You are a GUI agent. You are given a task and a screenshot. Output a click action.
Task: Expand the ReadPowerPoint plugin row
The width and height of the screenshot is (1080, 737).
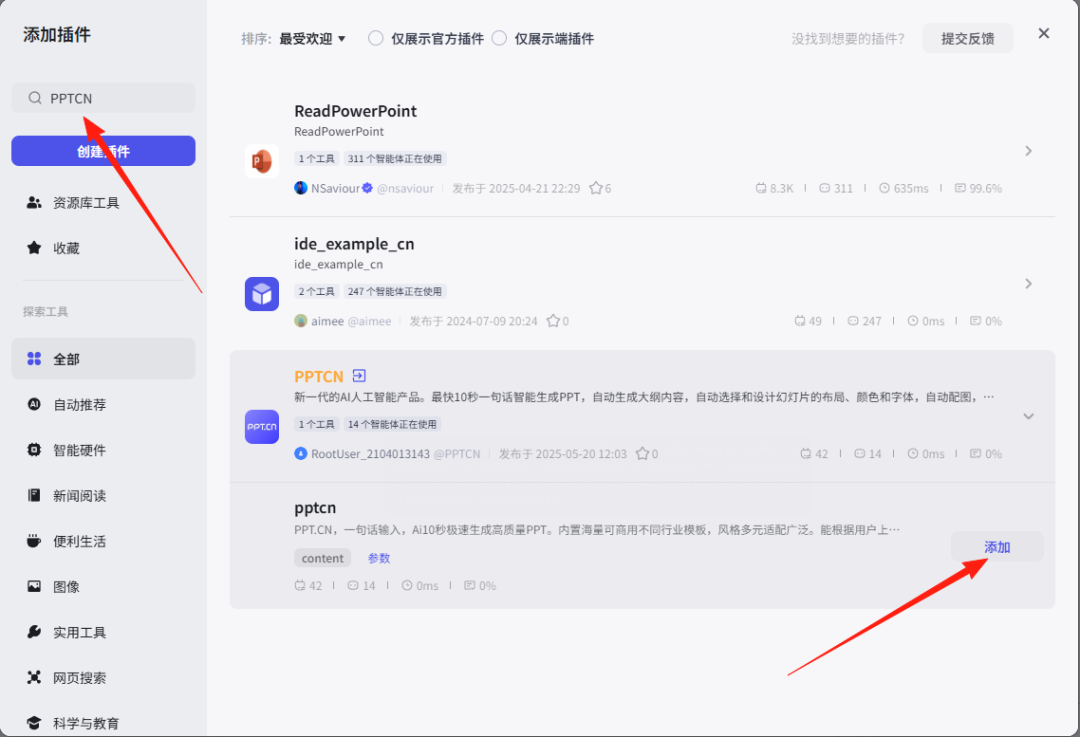pyautogui.click(x=1028, y=151)
